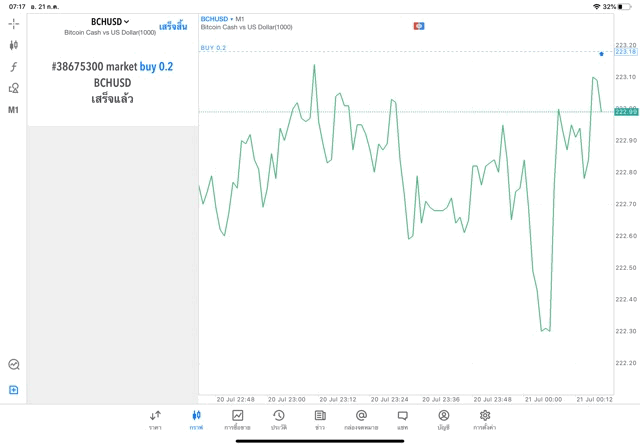Open the Mailbox @ tab
This screenshot has height=447, width=640.
click(361, 419)
